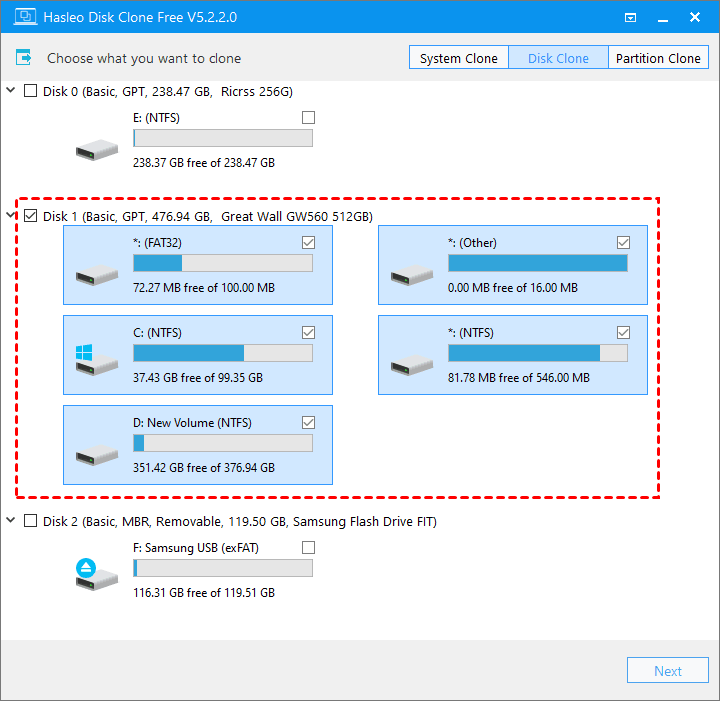The width and height of the screenshot is (720, 701).
Task: Click the Samsung USB removable drive icon
Action: (x=96, y=574)
